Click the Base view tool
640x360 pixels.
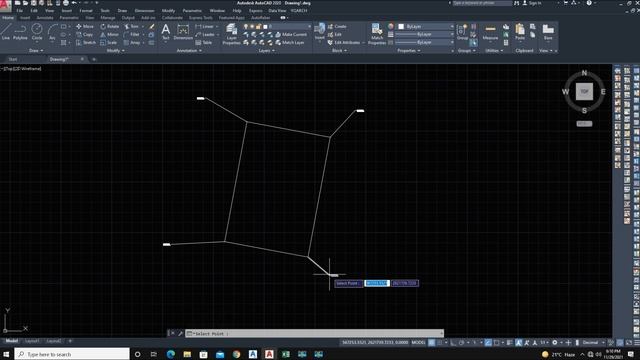(548, 32)
